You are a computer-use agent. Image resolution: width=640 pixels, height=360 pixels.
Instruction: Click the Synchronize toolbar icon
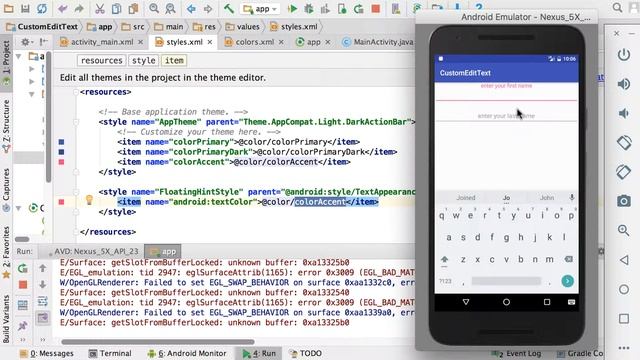42,8
